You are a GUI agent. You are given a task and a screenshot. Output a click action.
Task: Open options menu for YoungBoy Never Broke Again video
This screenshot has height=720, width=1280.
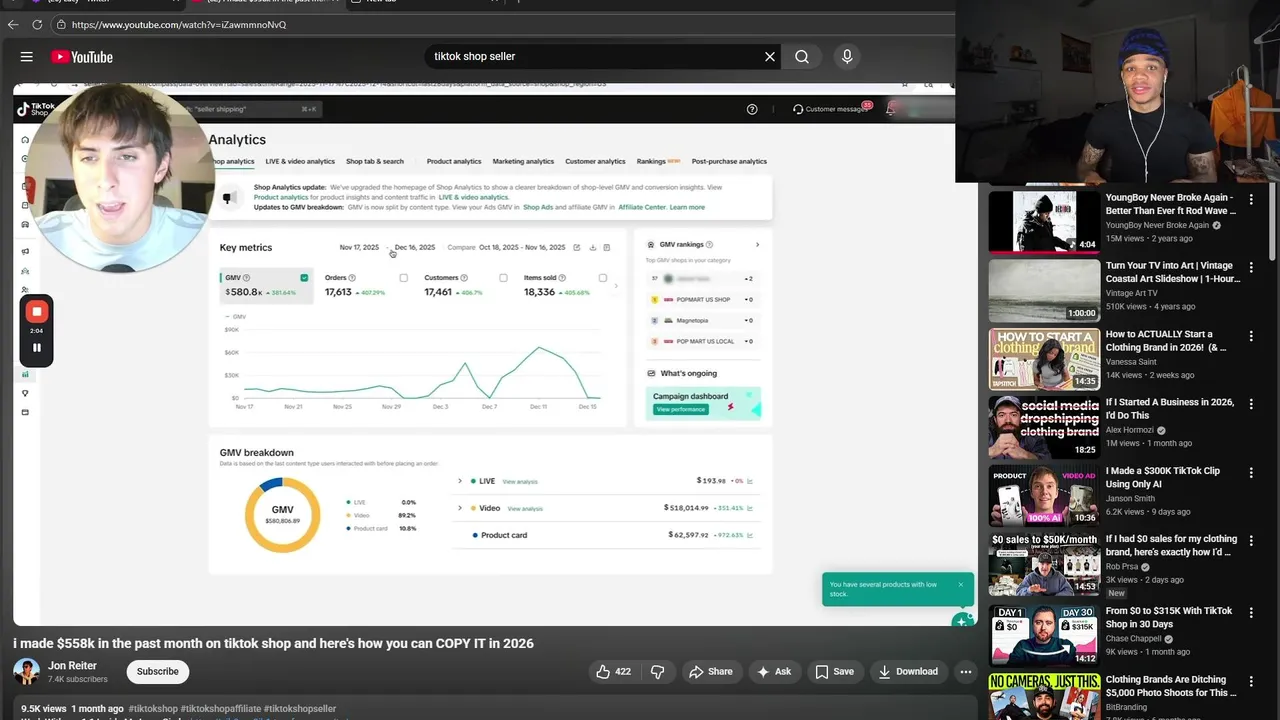pos(1251,200)
